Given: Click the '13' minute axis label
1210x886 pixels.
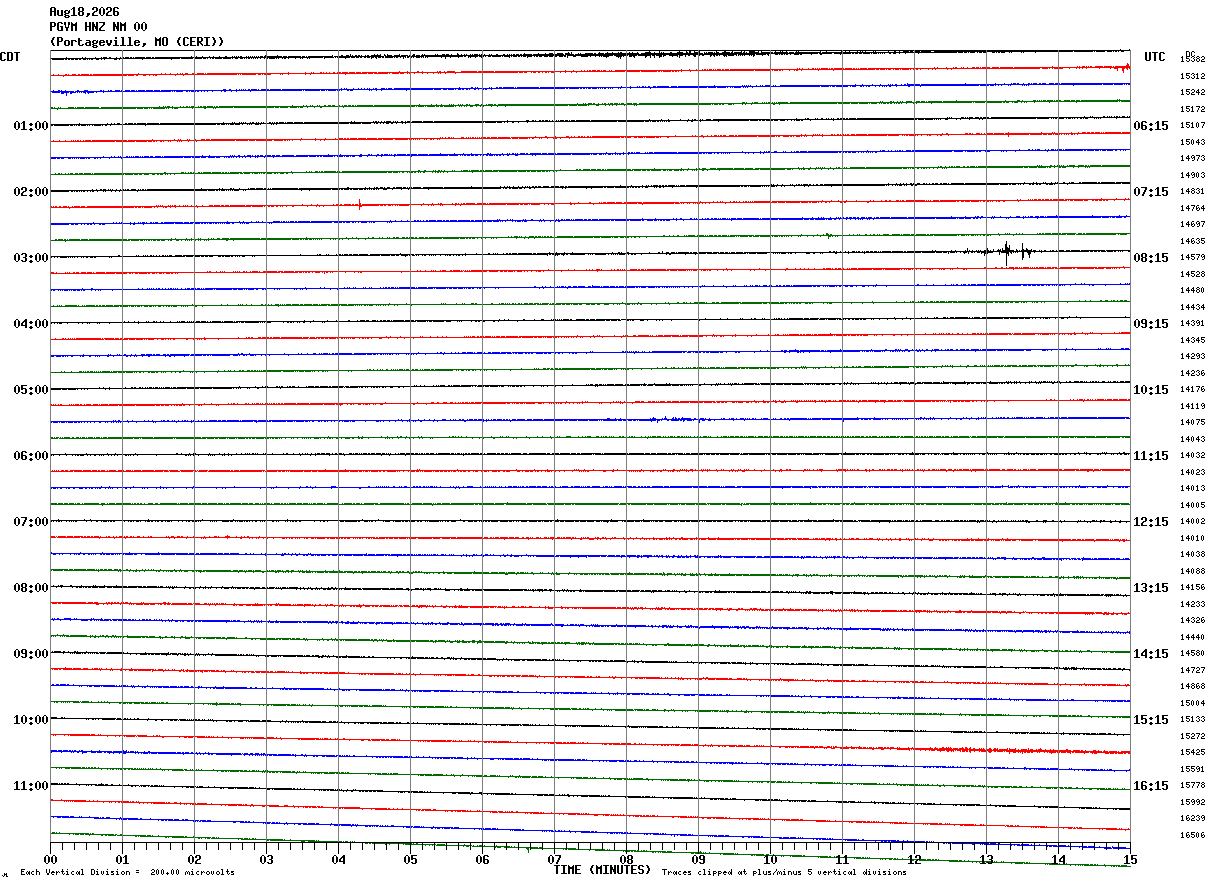Looking at the screenshot, I should [x=986, y=860].
